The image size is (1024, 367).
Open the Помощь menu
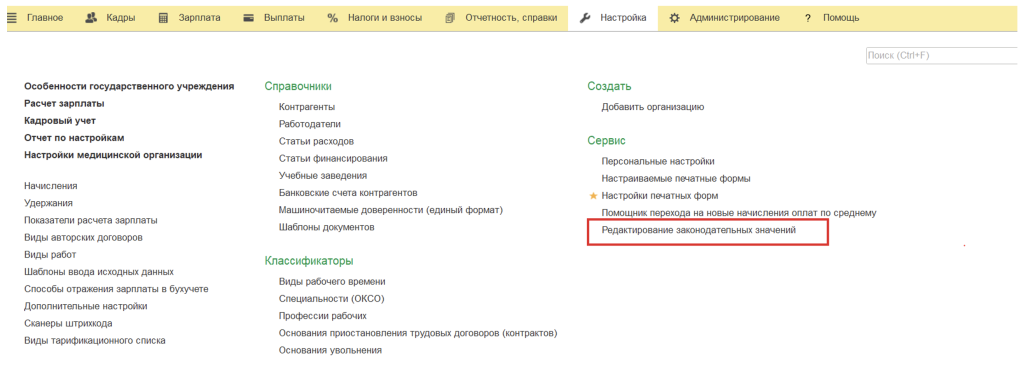[841, 18]
